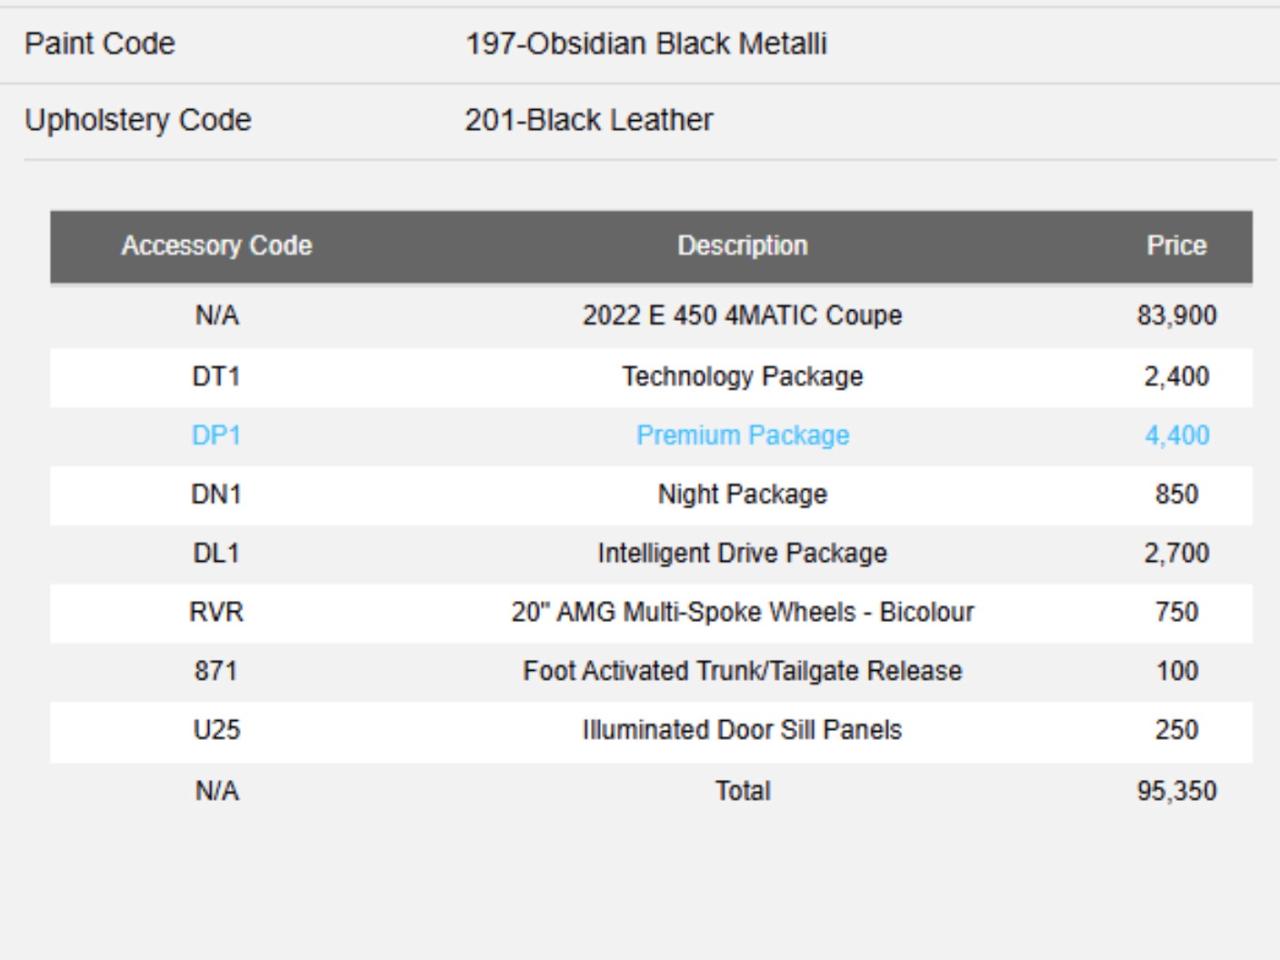Screen dimensions: 1280x960
Task: Click the Foot Activated Trunk/Tailgate Release entry
Action: click(x=742, y=671)
